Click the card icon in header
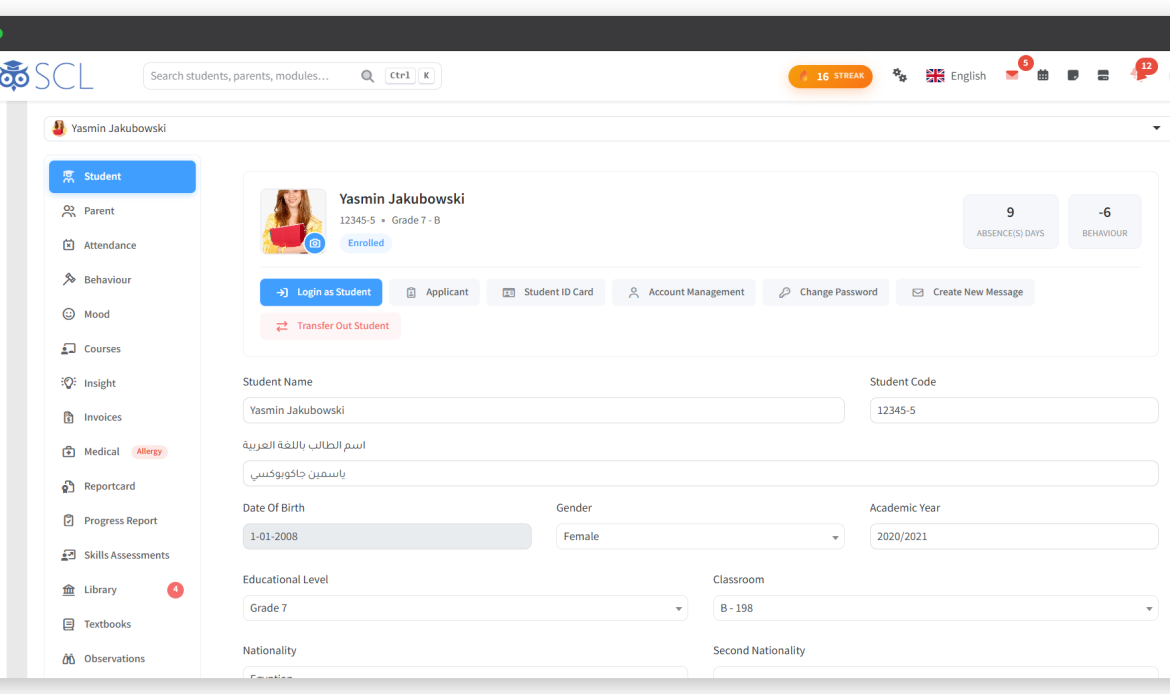This screenshot has width=1170, height=694. tap(1103, 75)
